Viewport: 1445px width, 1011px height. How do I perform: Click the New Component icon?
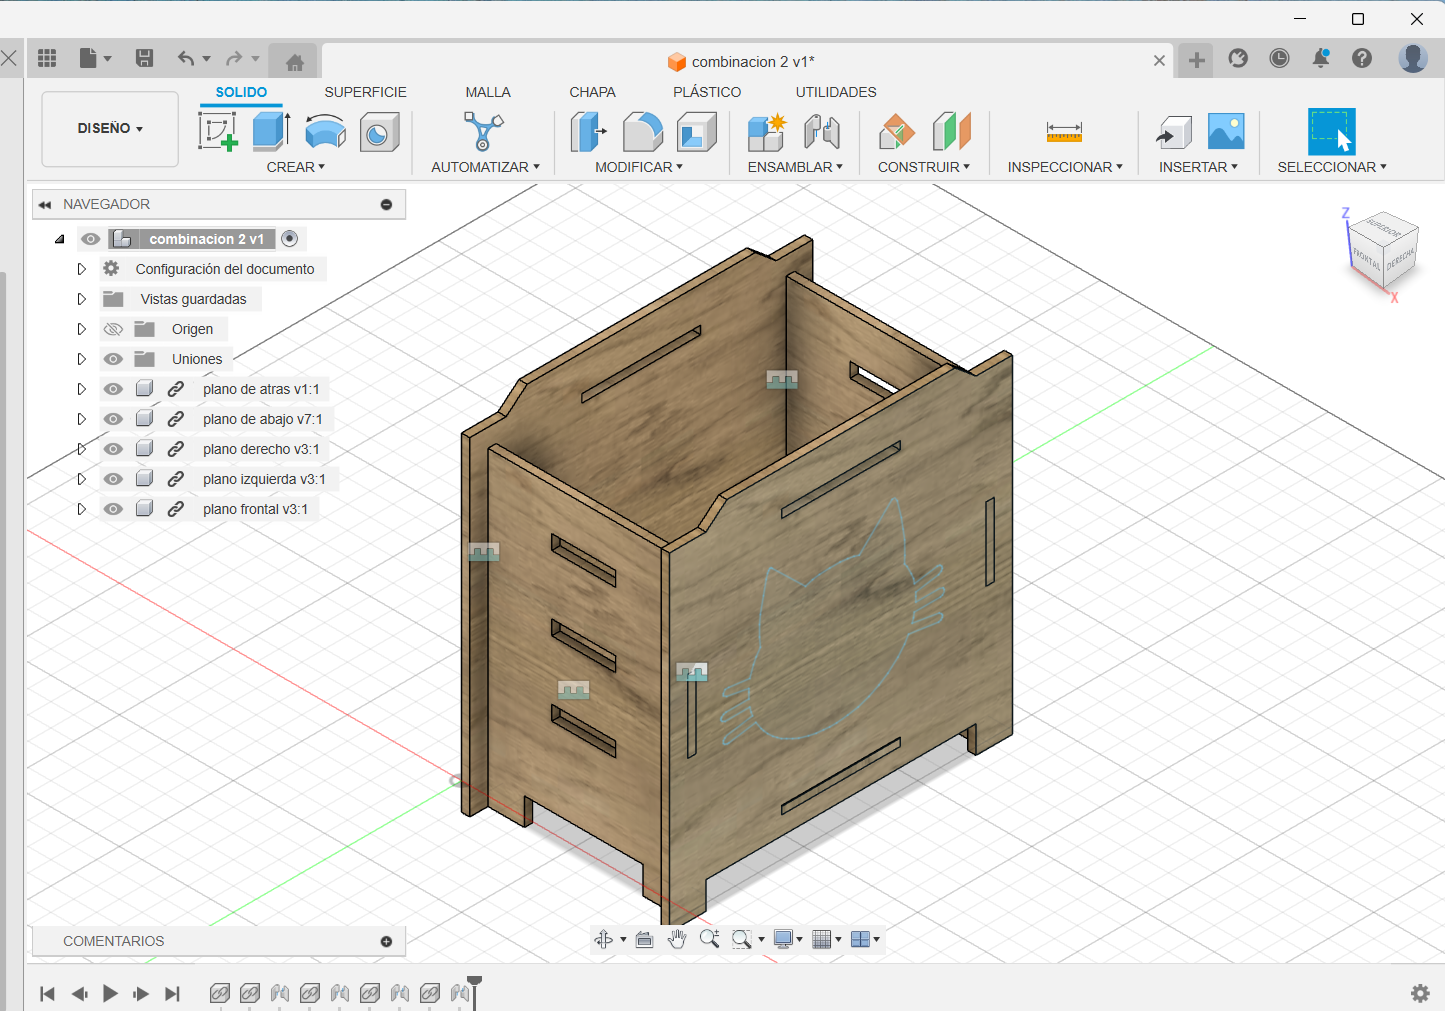point(767,131)
